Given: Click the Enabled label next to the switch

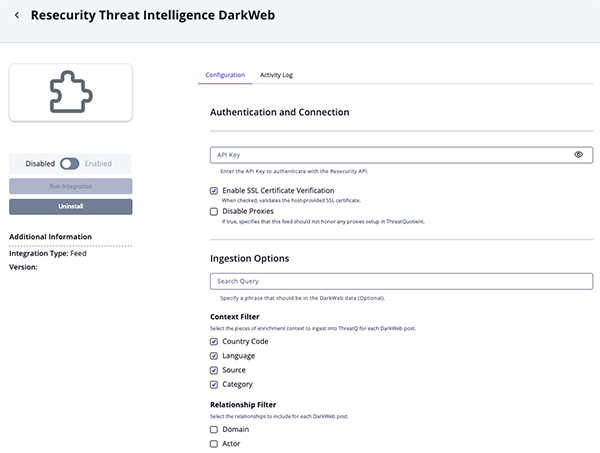Looking at the screenshot, I should tap(98, 163).
